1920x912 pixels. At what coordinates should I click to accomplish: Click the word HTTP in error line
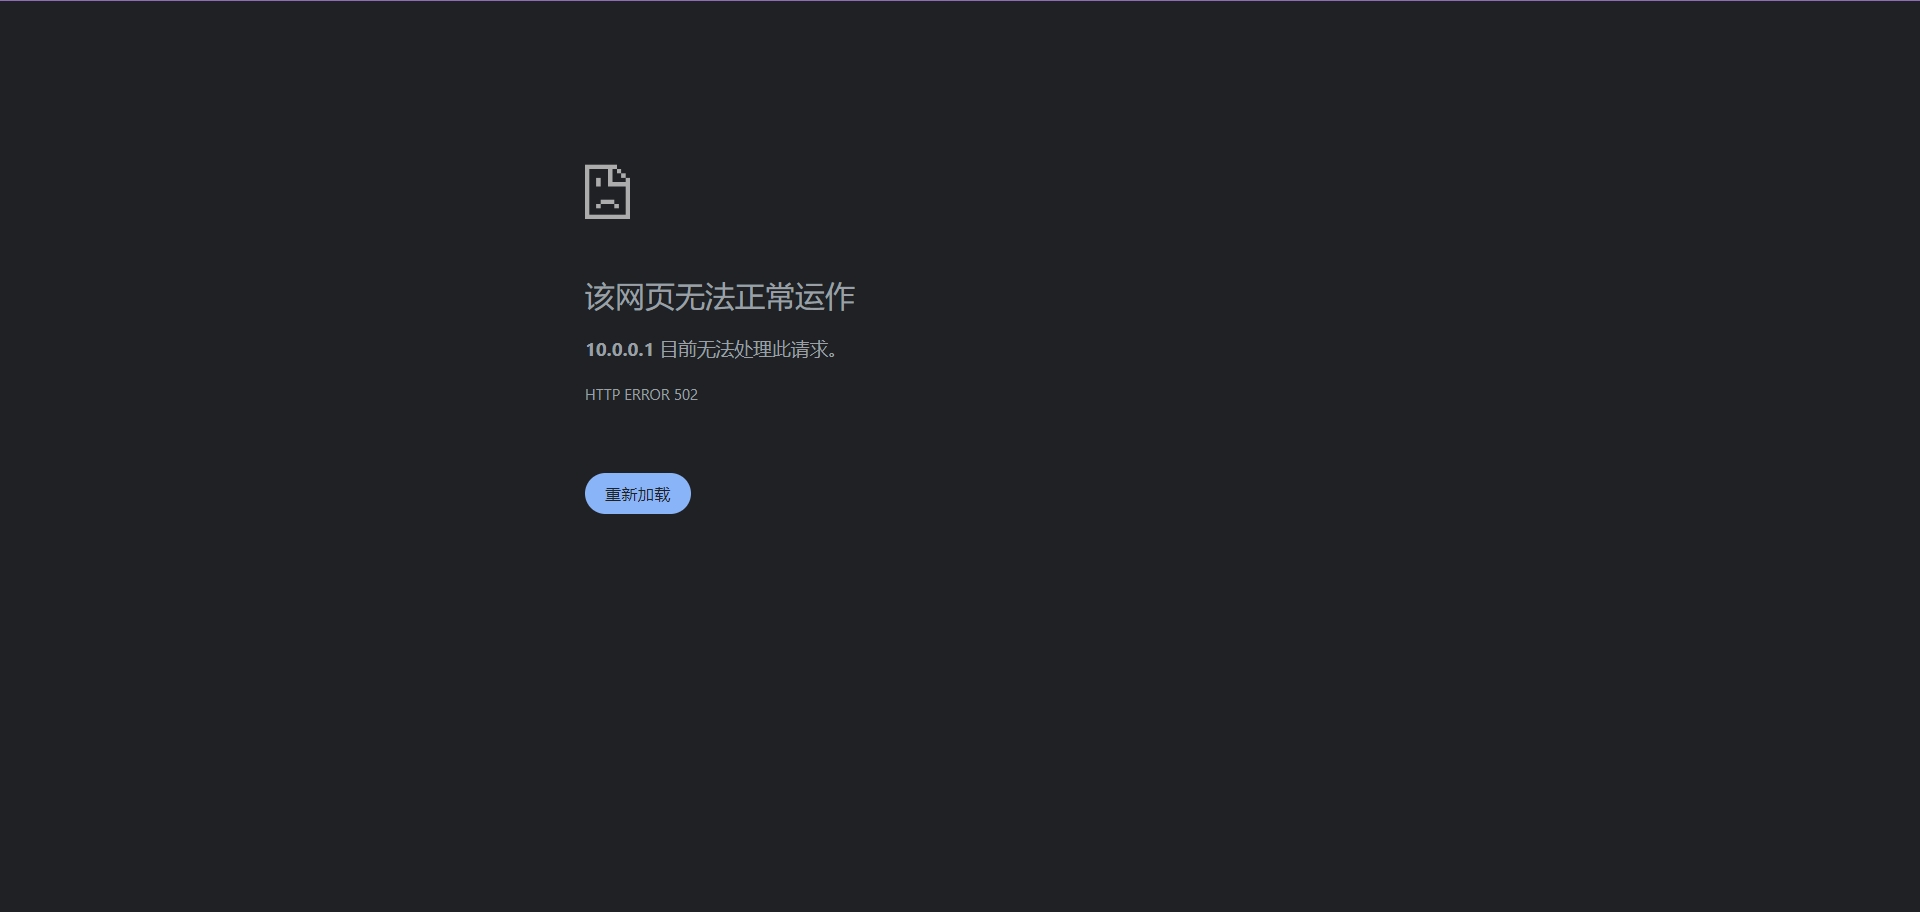click(603, 395)
